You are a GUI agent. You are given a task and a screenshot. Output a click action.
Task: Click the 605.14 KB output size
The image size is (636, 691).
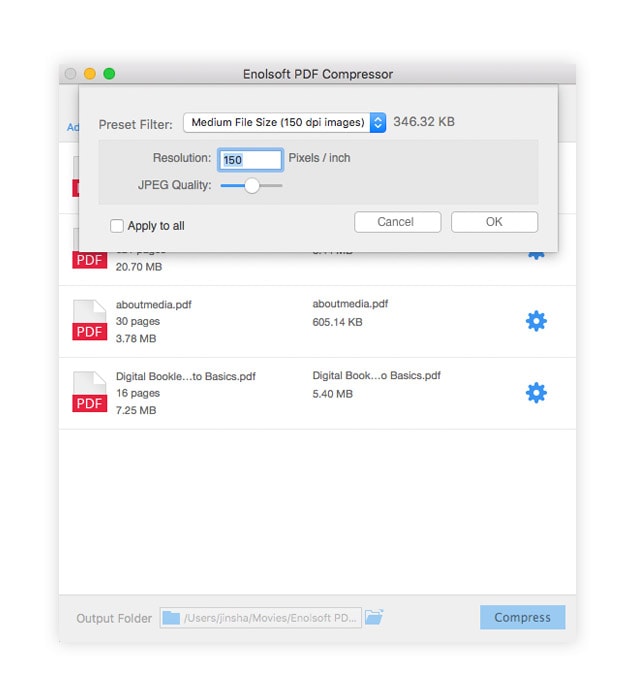[337, 322]
